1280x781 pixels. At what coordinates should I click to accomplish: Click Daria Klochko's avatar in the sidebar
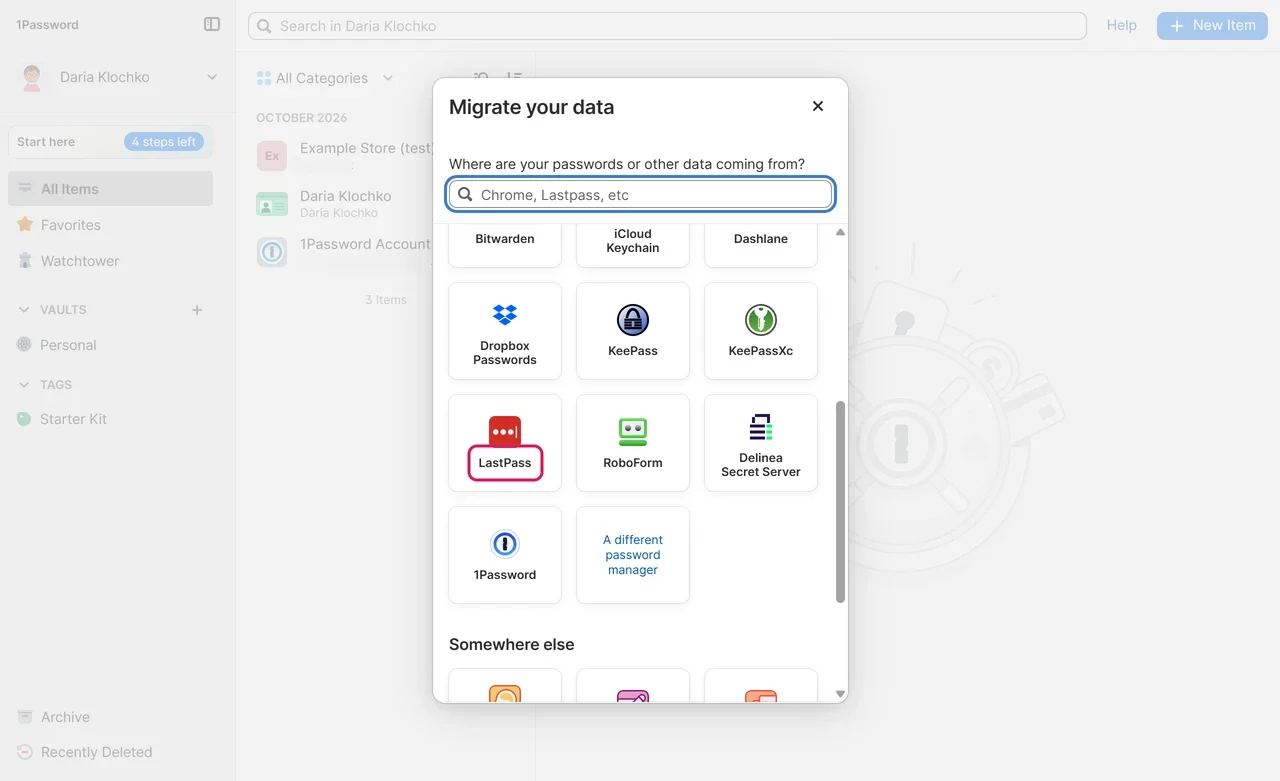[x=33, y=77]
